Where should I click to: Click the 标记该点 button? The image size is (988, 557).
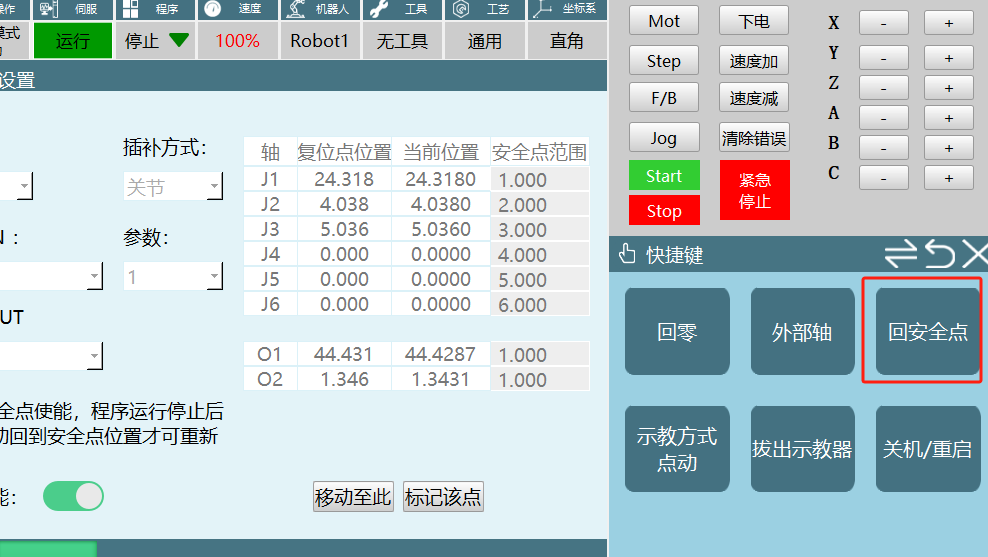click(444, 497)
